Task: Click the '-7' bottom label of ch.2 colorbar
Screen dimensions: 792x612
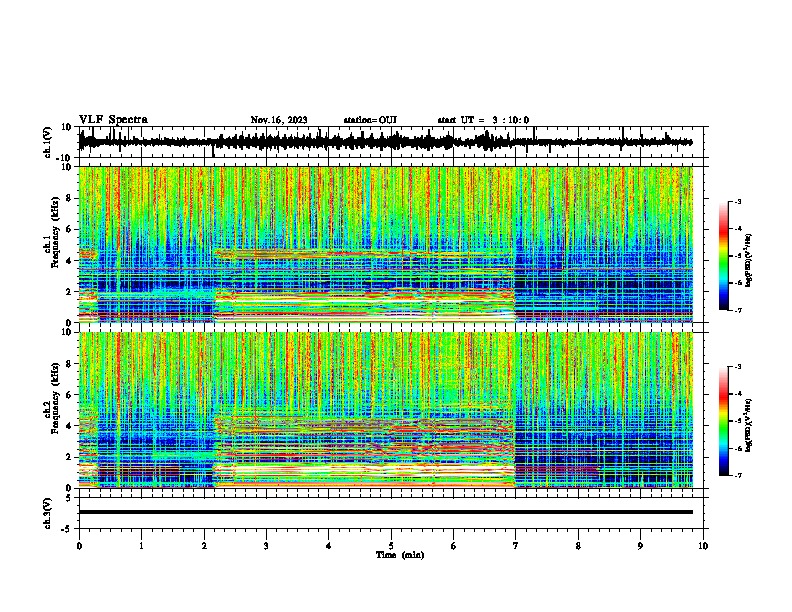Action: (737, 475)
